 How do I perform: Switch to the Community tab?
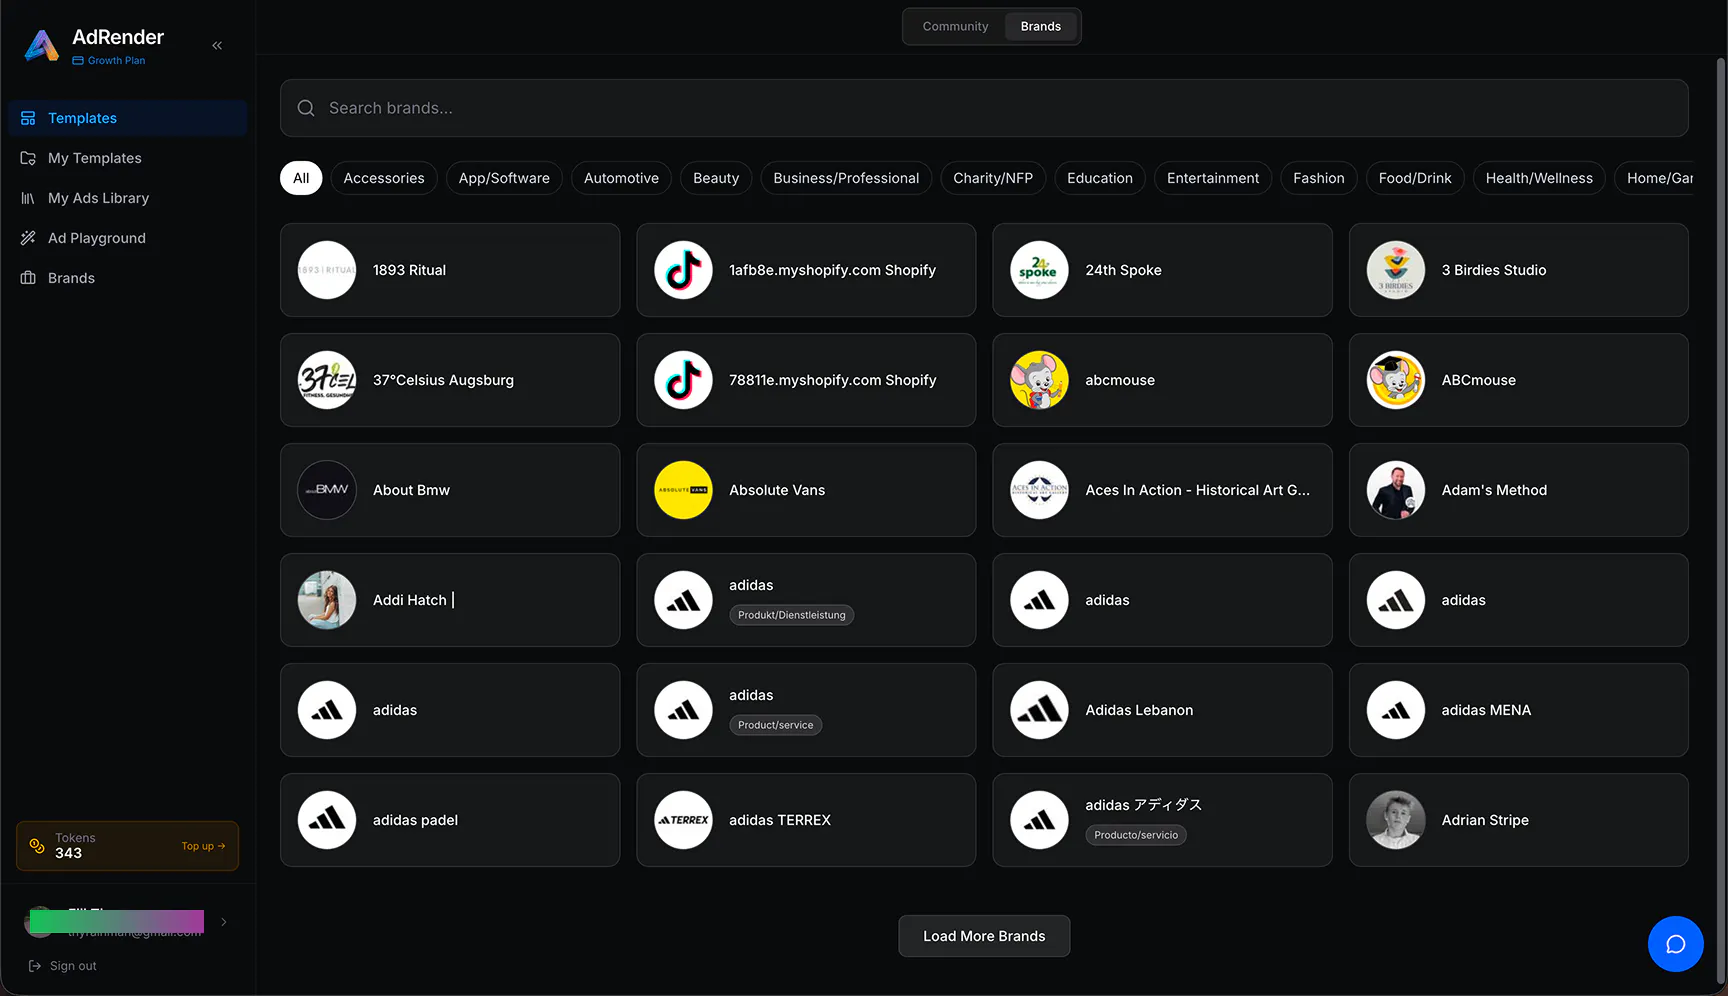coord(955,27)
